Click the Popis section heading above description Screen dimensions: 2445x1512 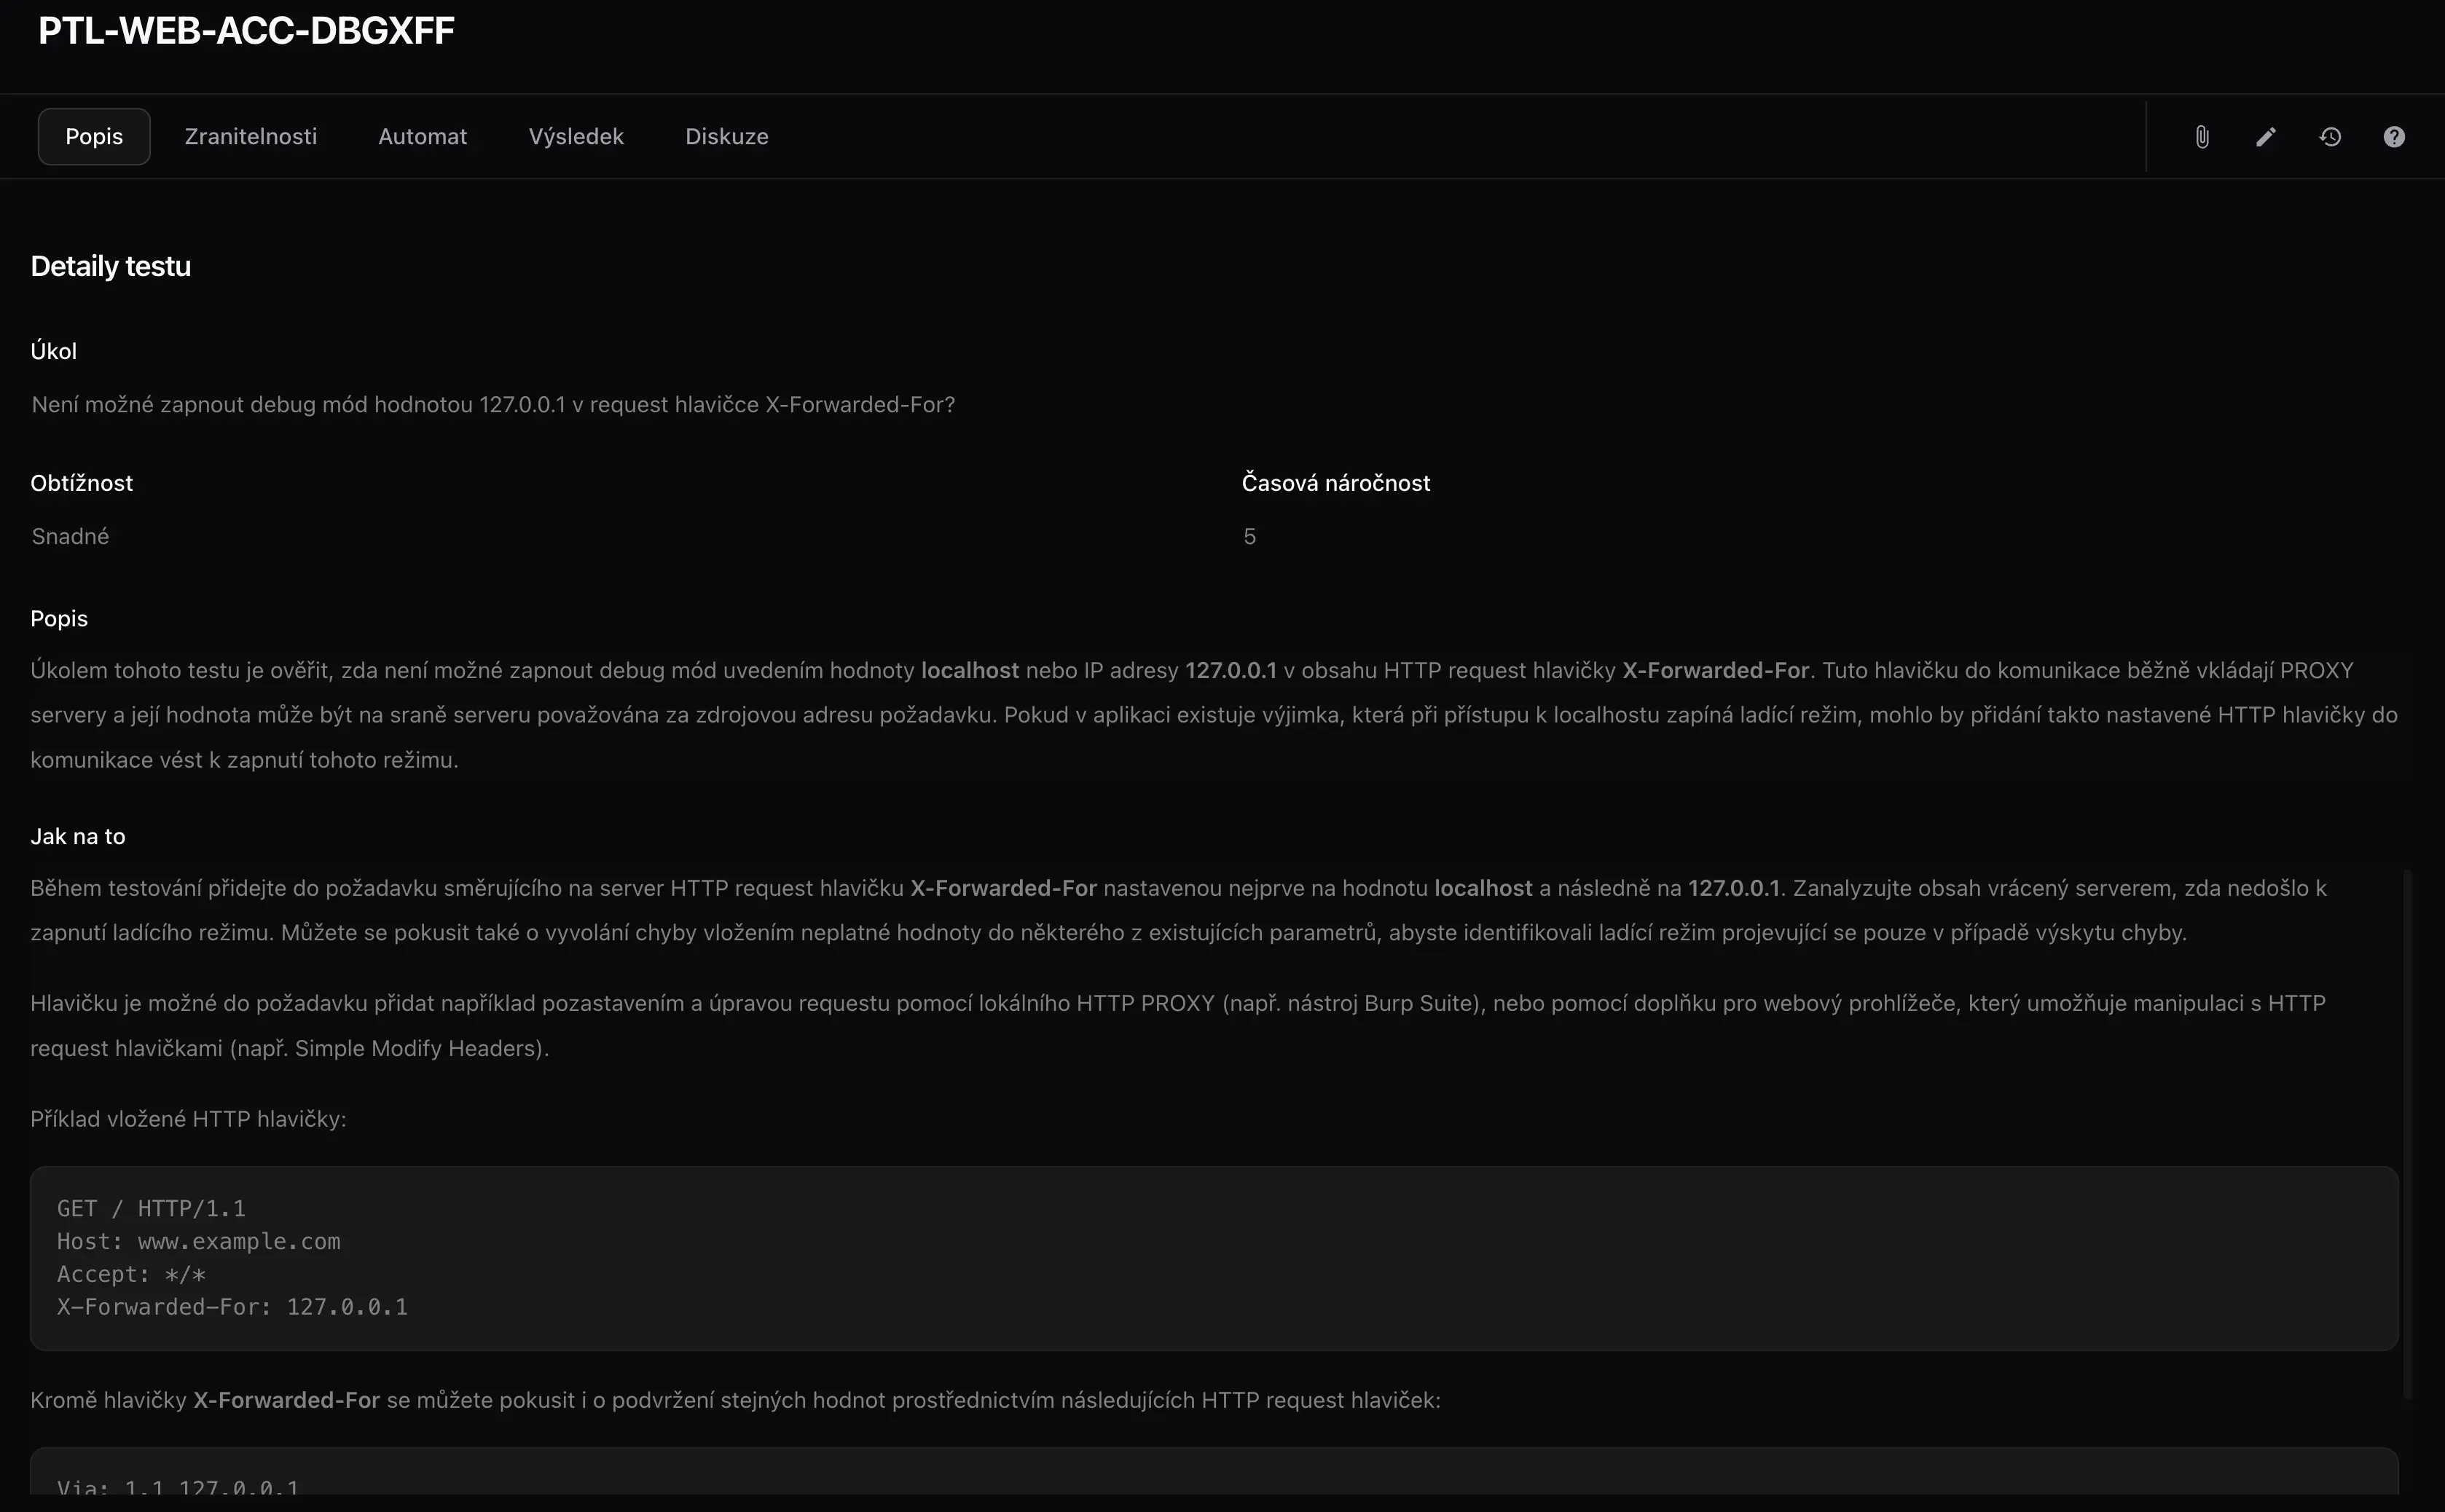(x=59, y=619)
